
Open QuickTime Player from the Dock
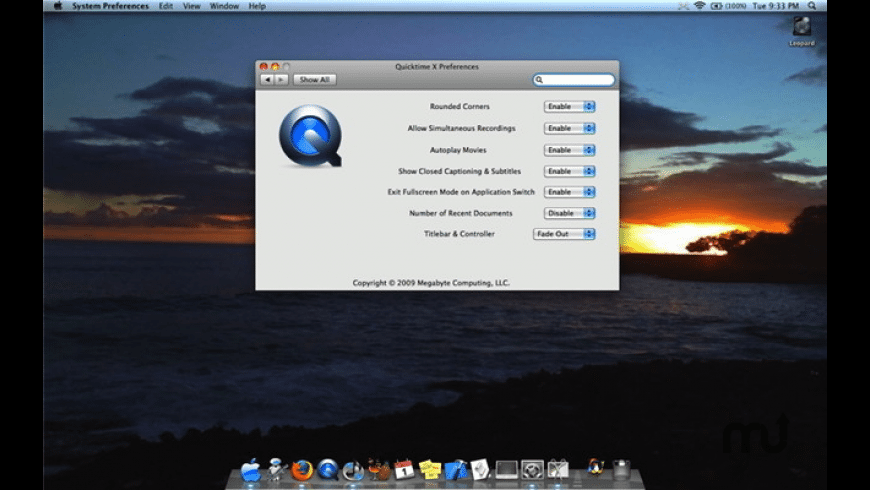327,470
